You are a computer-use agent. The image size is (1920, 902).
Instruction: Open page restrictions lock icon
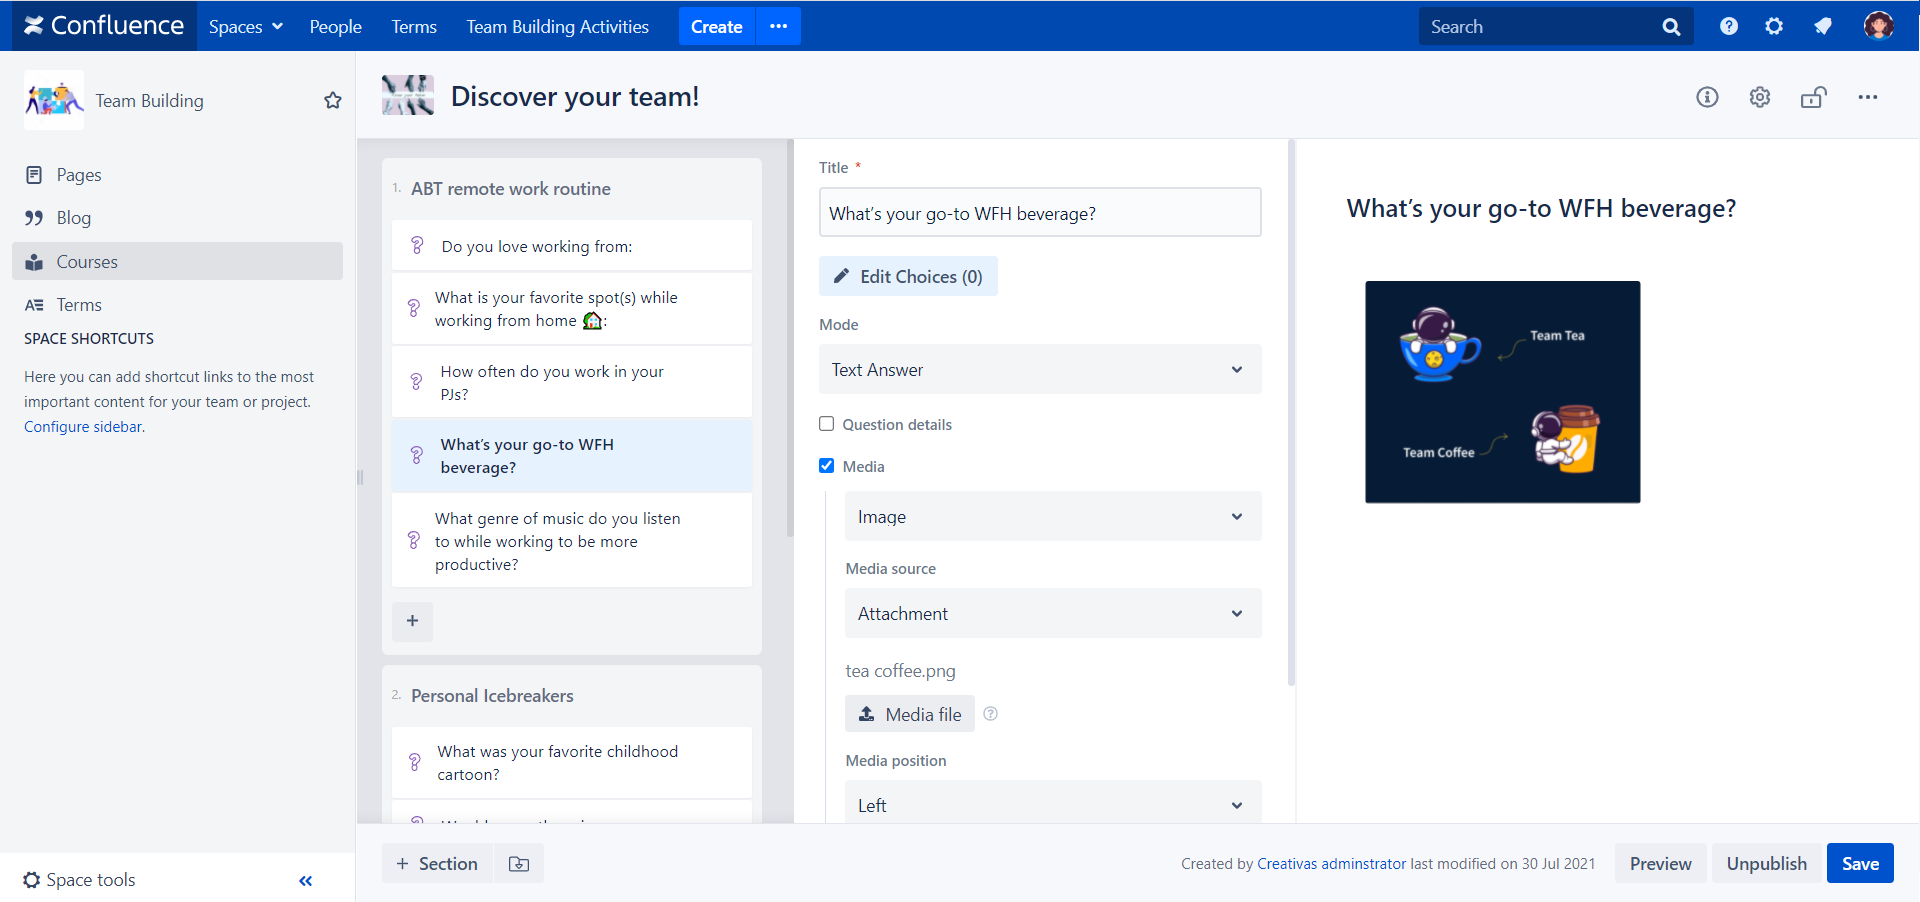pos(1813,97)
